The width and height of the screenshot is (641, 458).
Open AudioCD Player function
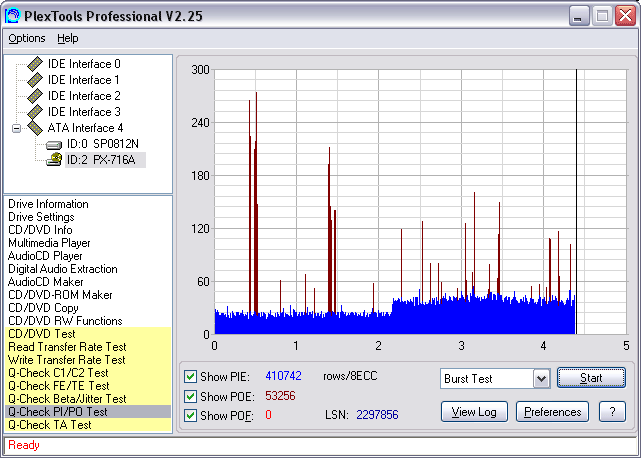[x=45, y=256]
